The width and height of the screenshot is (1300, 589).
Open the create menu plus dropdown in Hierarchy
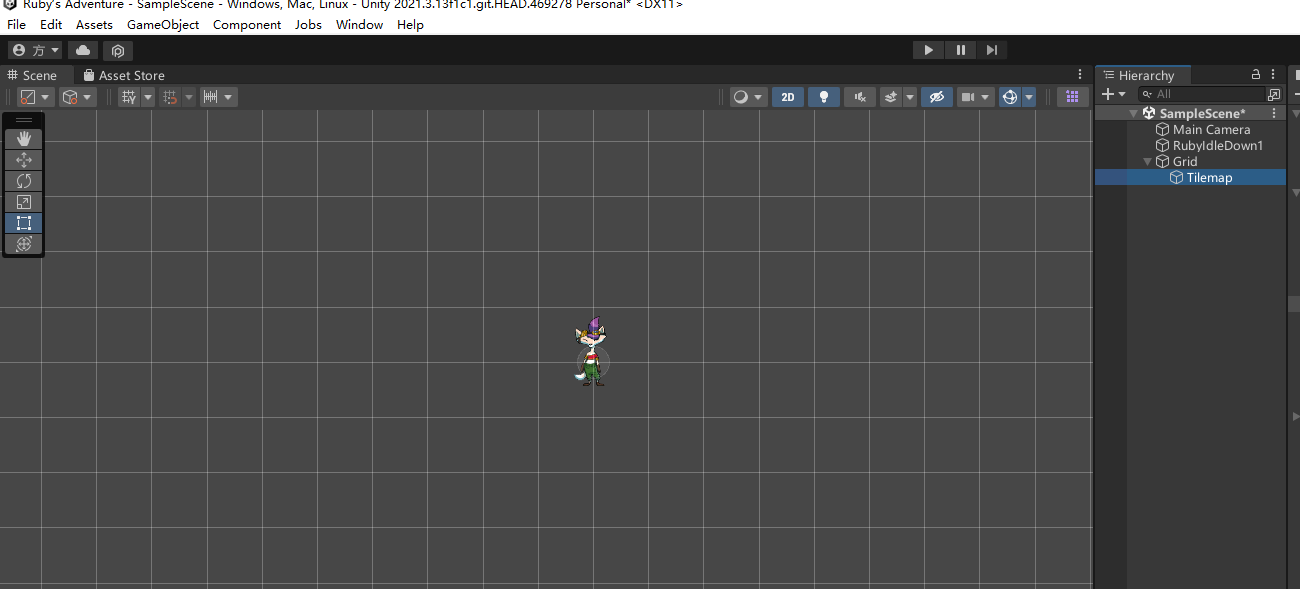(x=1113, y=93)
